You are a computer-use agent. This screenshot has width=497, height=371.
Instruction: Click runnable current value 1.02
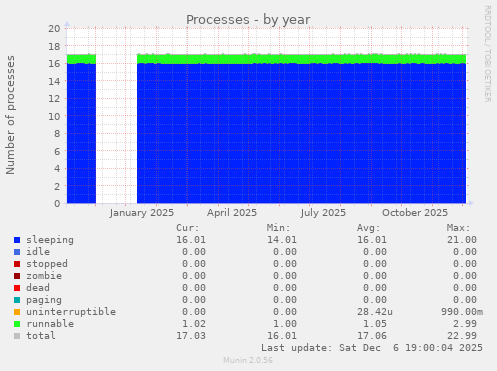point(194,324)
